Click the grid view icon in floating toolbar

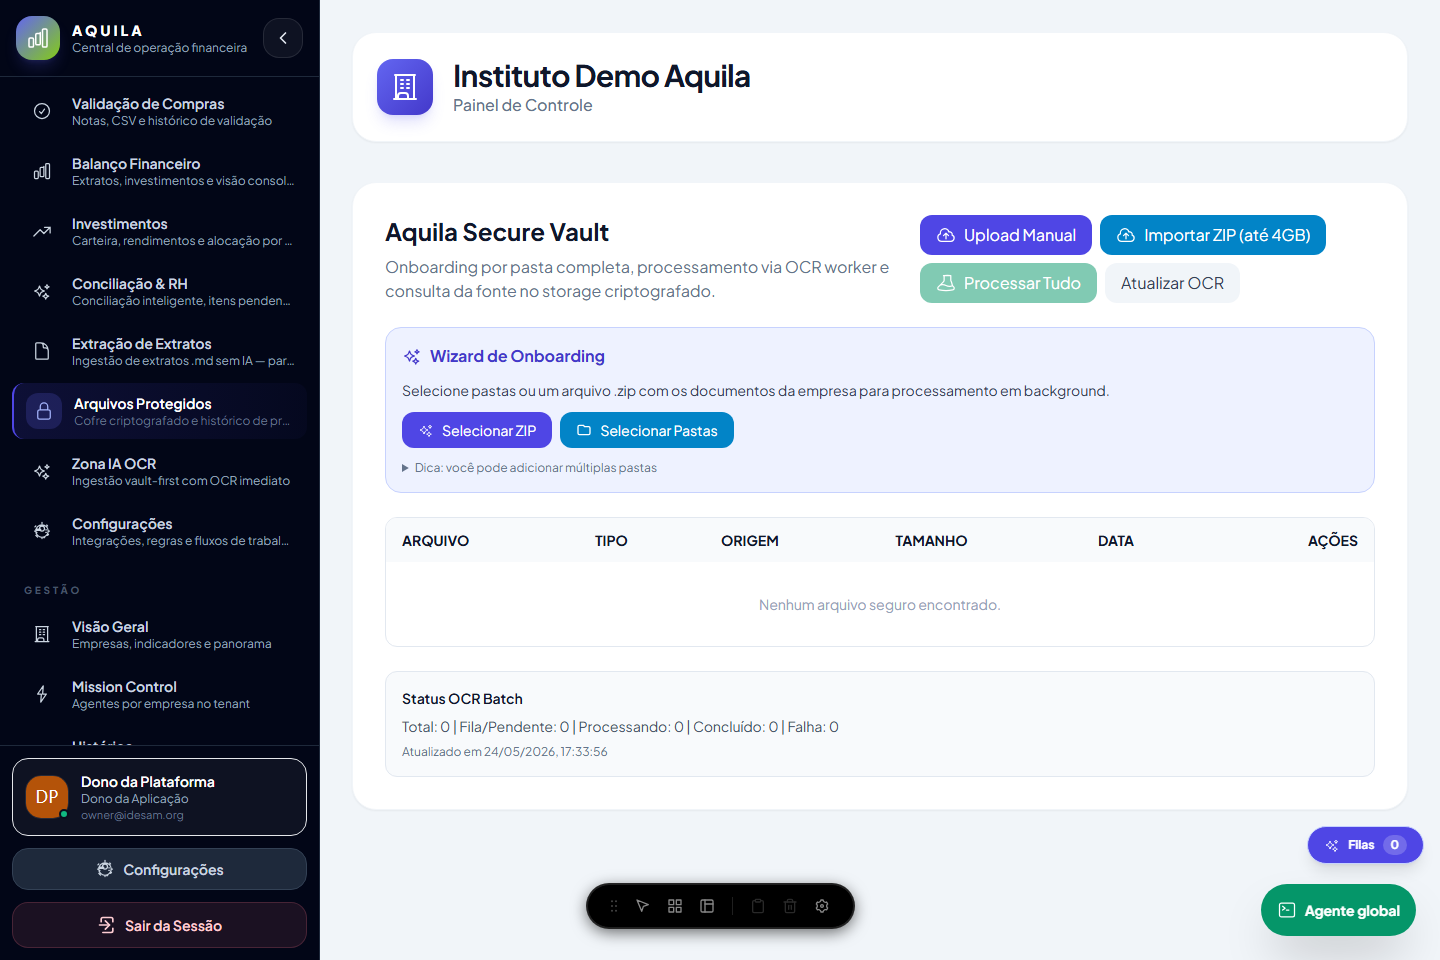coord(675,906)
